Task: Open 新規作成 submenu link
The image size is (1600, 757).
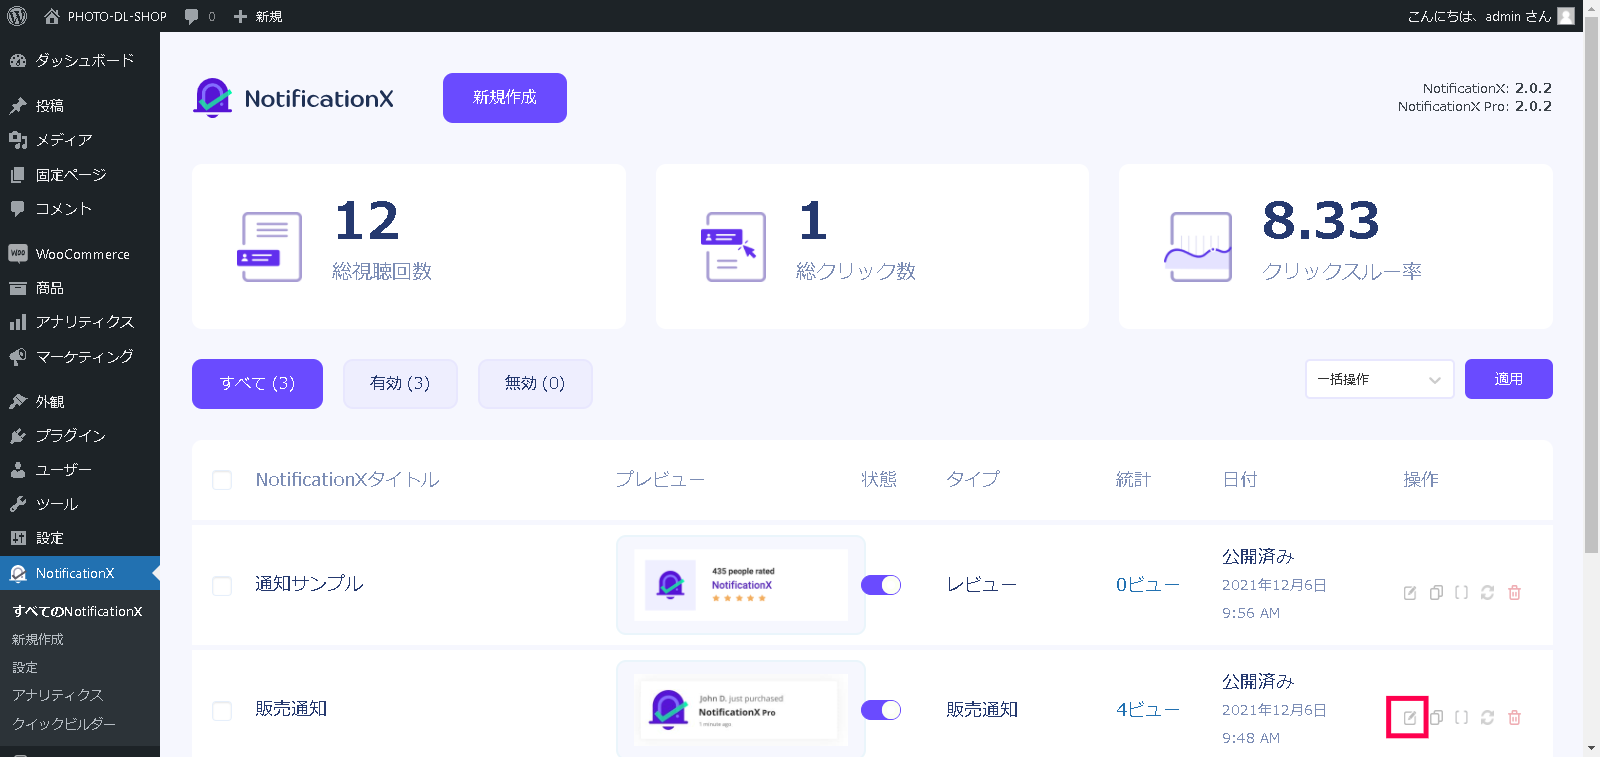Action: click(x=38, y=639)
